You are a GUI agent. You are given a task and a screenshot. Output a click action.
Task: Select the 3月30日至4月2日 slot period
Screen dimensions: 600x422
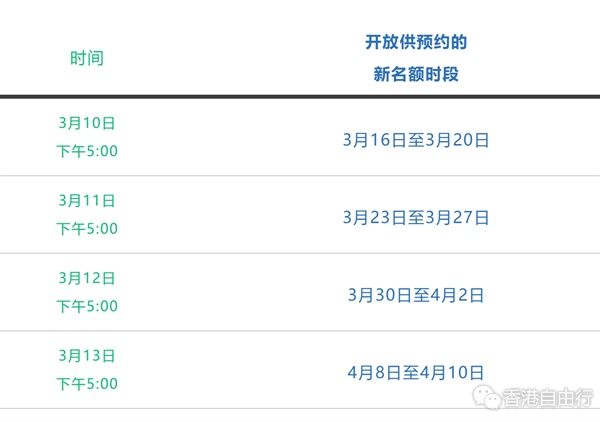click(x=415, y=294)
